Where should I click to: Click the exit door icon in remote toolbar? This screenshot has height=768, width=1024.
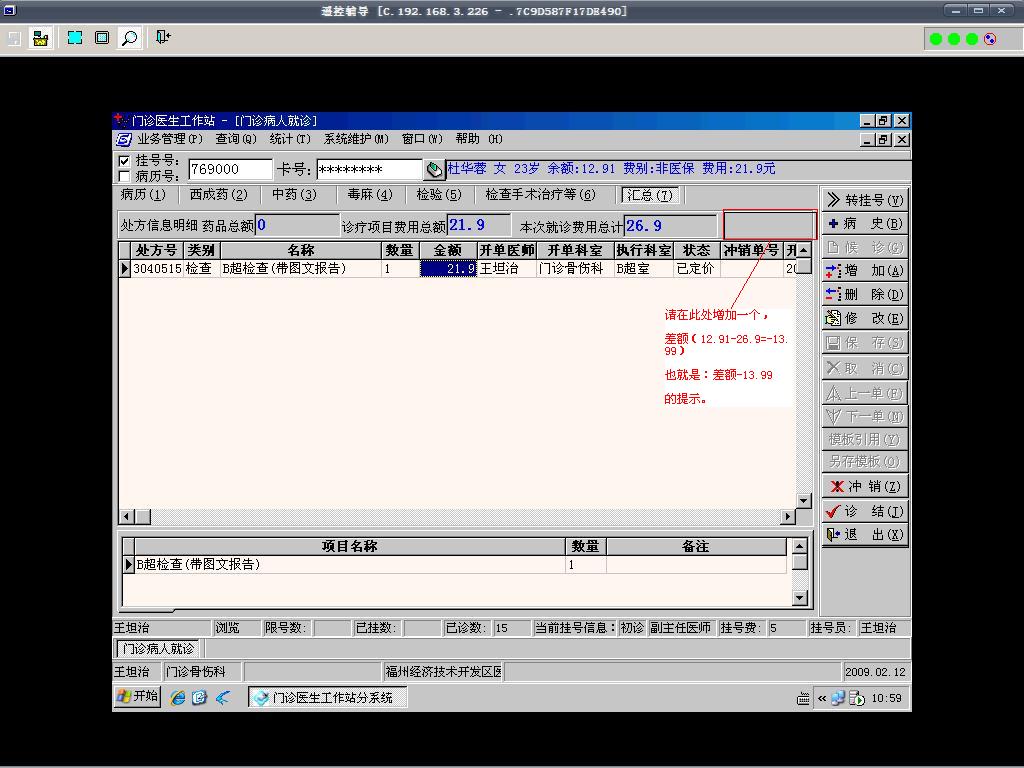[163, 37]
